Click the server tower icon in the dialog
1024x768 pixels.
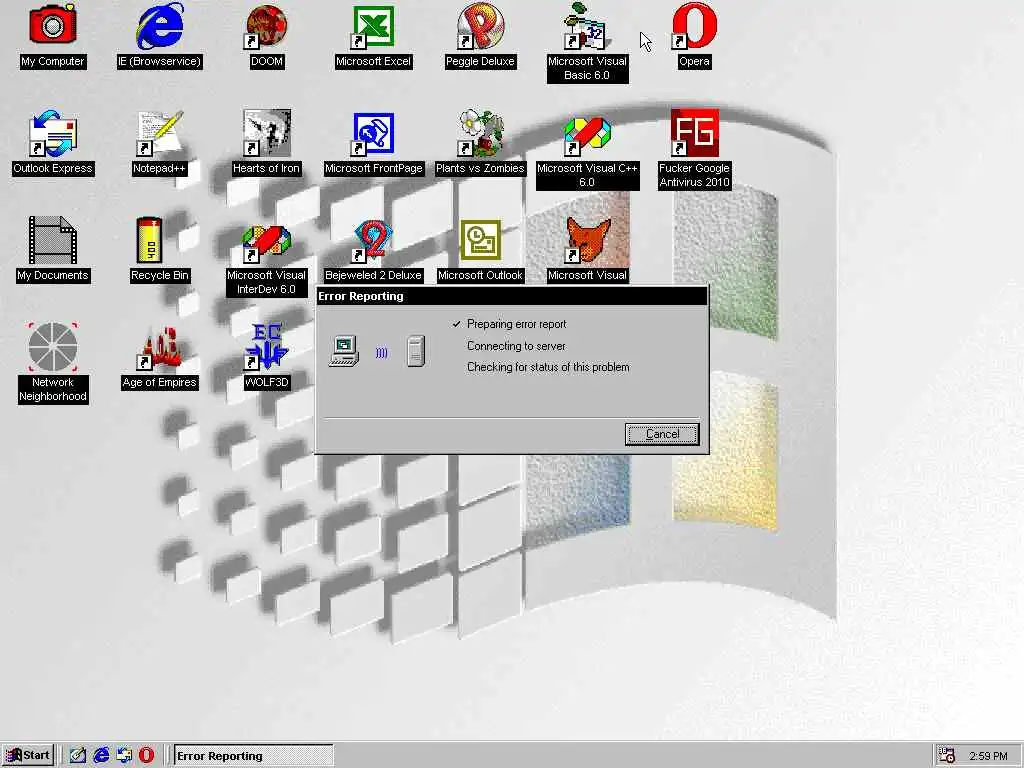[416, 351]
